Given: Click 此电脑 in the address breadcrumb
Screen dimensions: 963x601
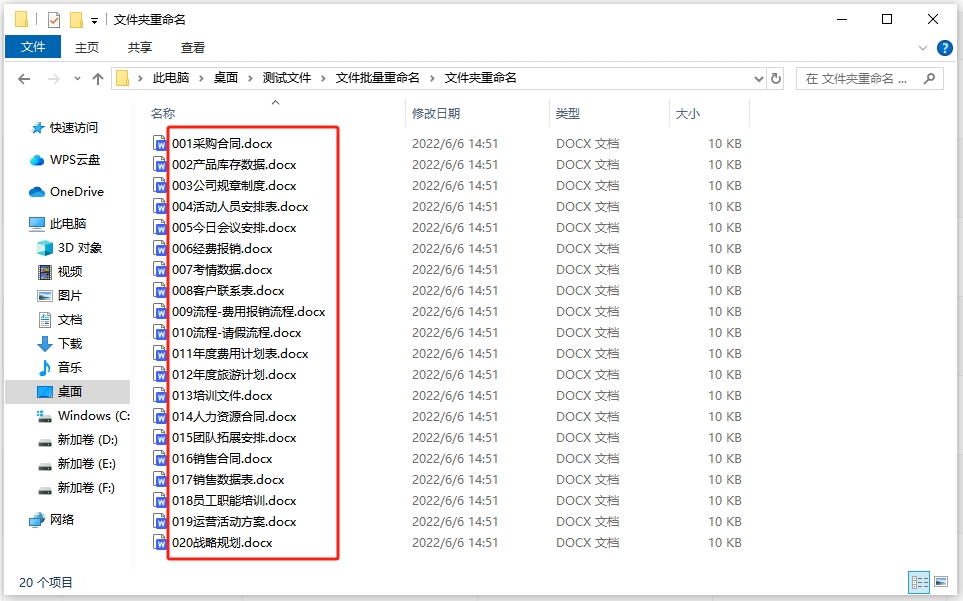Looking at the screenshot, I should 171,78.
